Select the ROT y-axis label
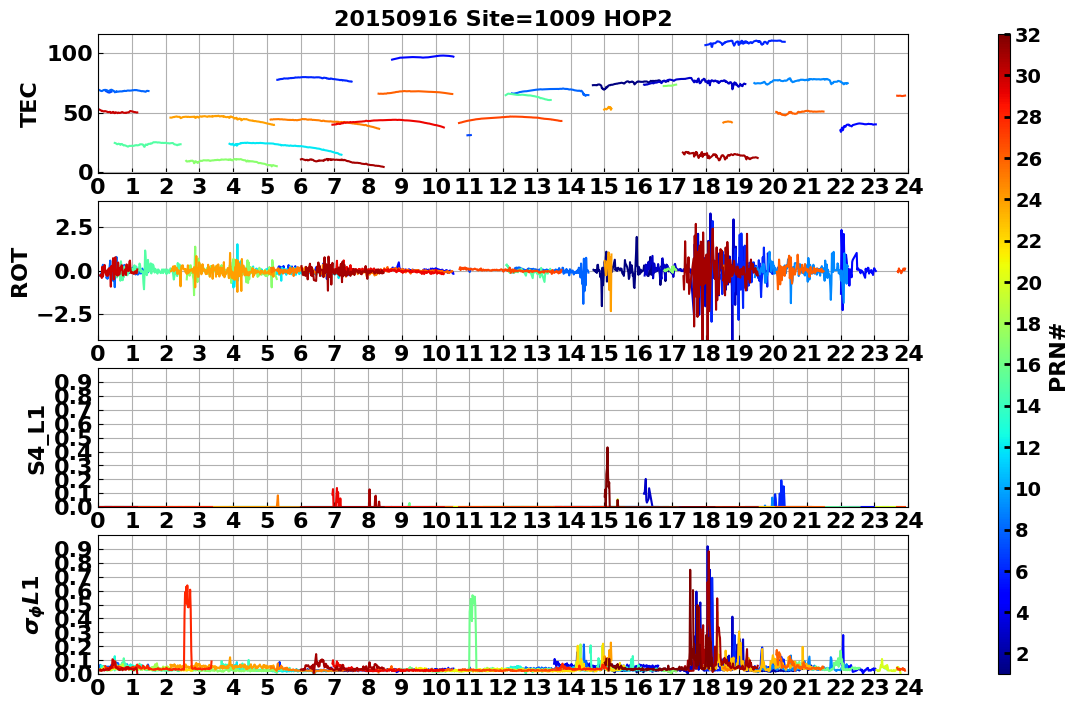 point(20,273)
